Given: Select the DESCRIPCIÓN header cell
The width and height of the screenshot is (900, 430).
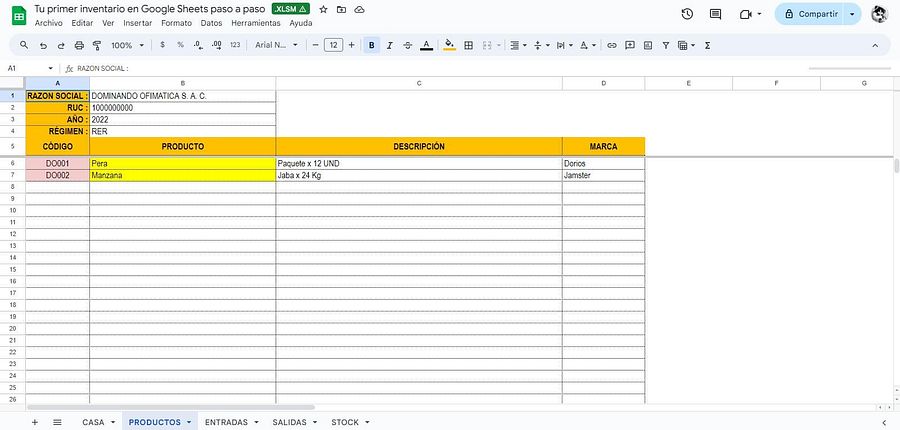Looking at the screenshot, I should pyautogui.click(x=419, y=146).
